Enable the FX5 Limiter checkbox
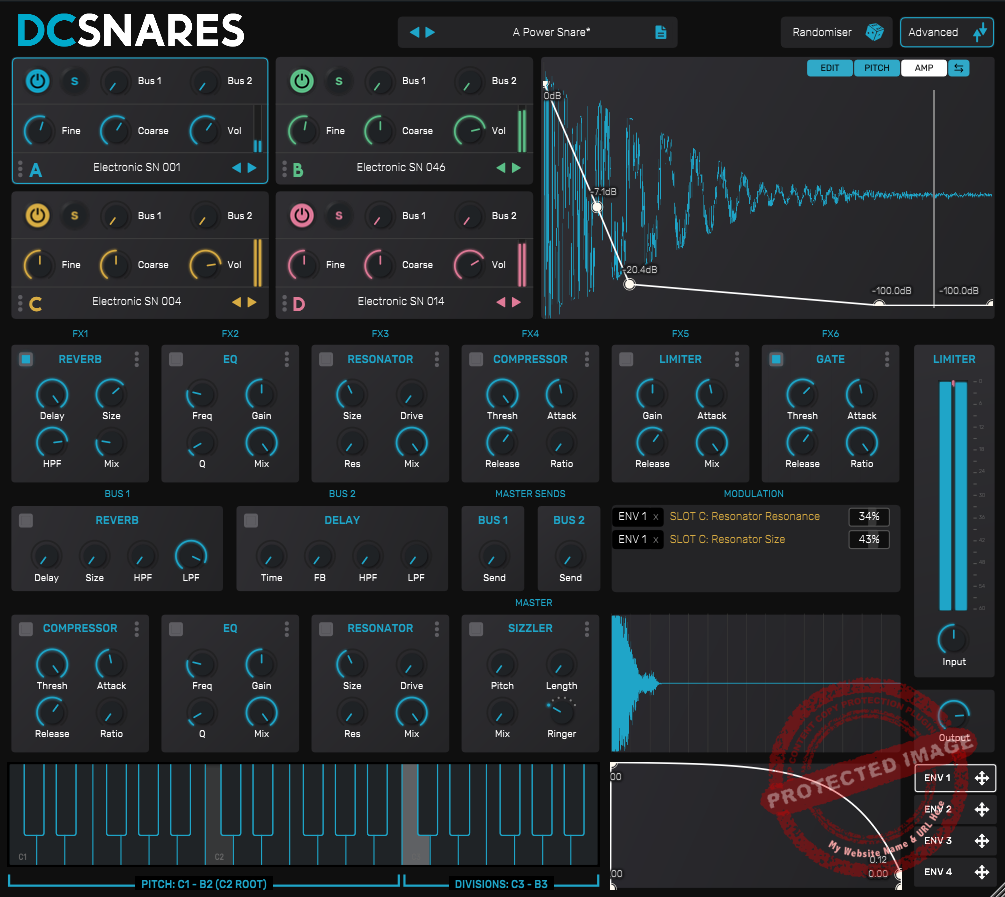Screen dimensions: 1005x897 click(x=626, y=359)
